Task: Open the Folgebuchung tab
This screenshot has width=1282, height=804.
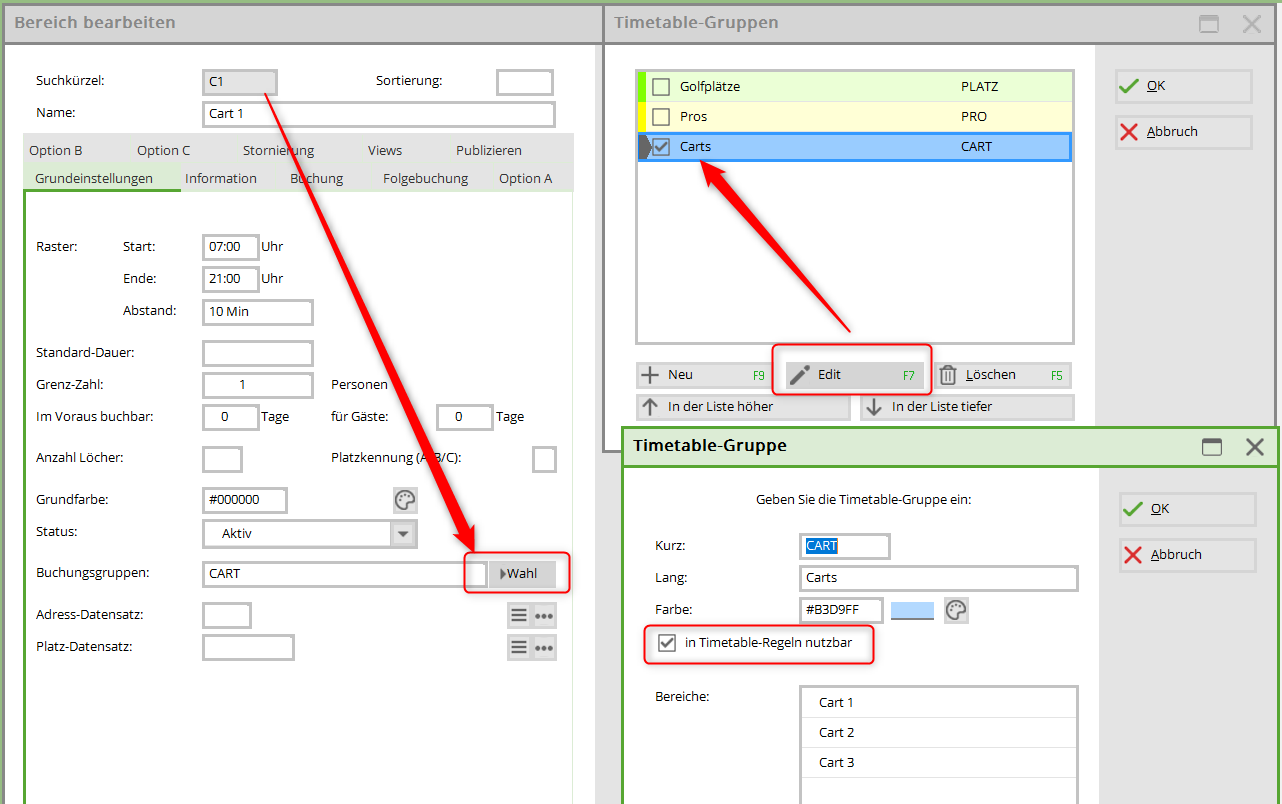Action: 425,178
